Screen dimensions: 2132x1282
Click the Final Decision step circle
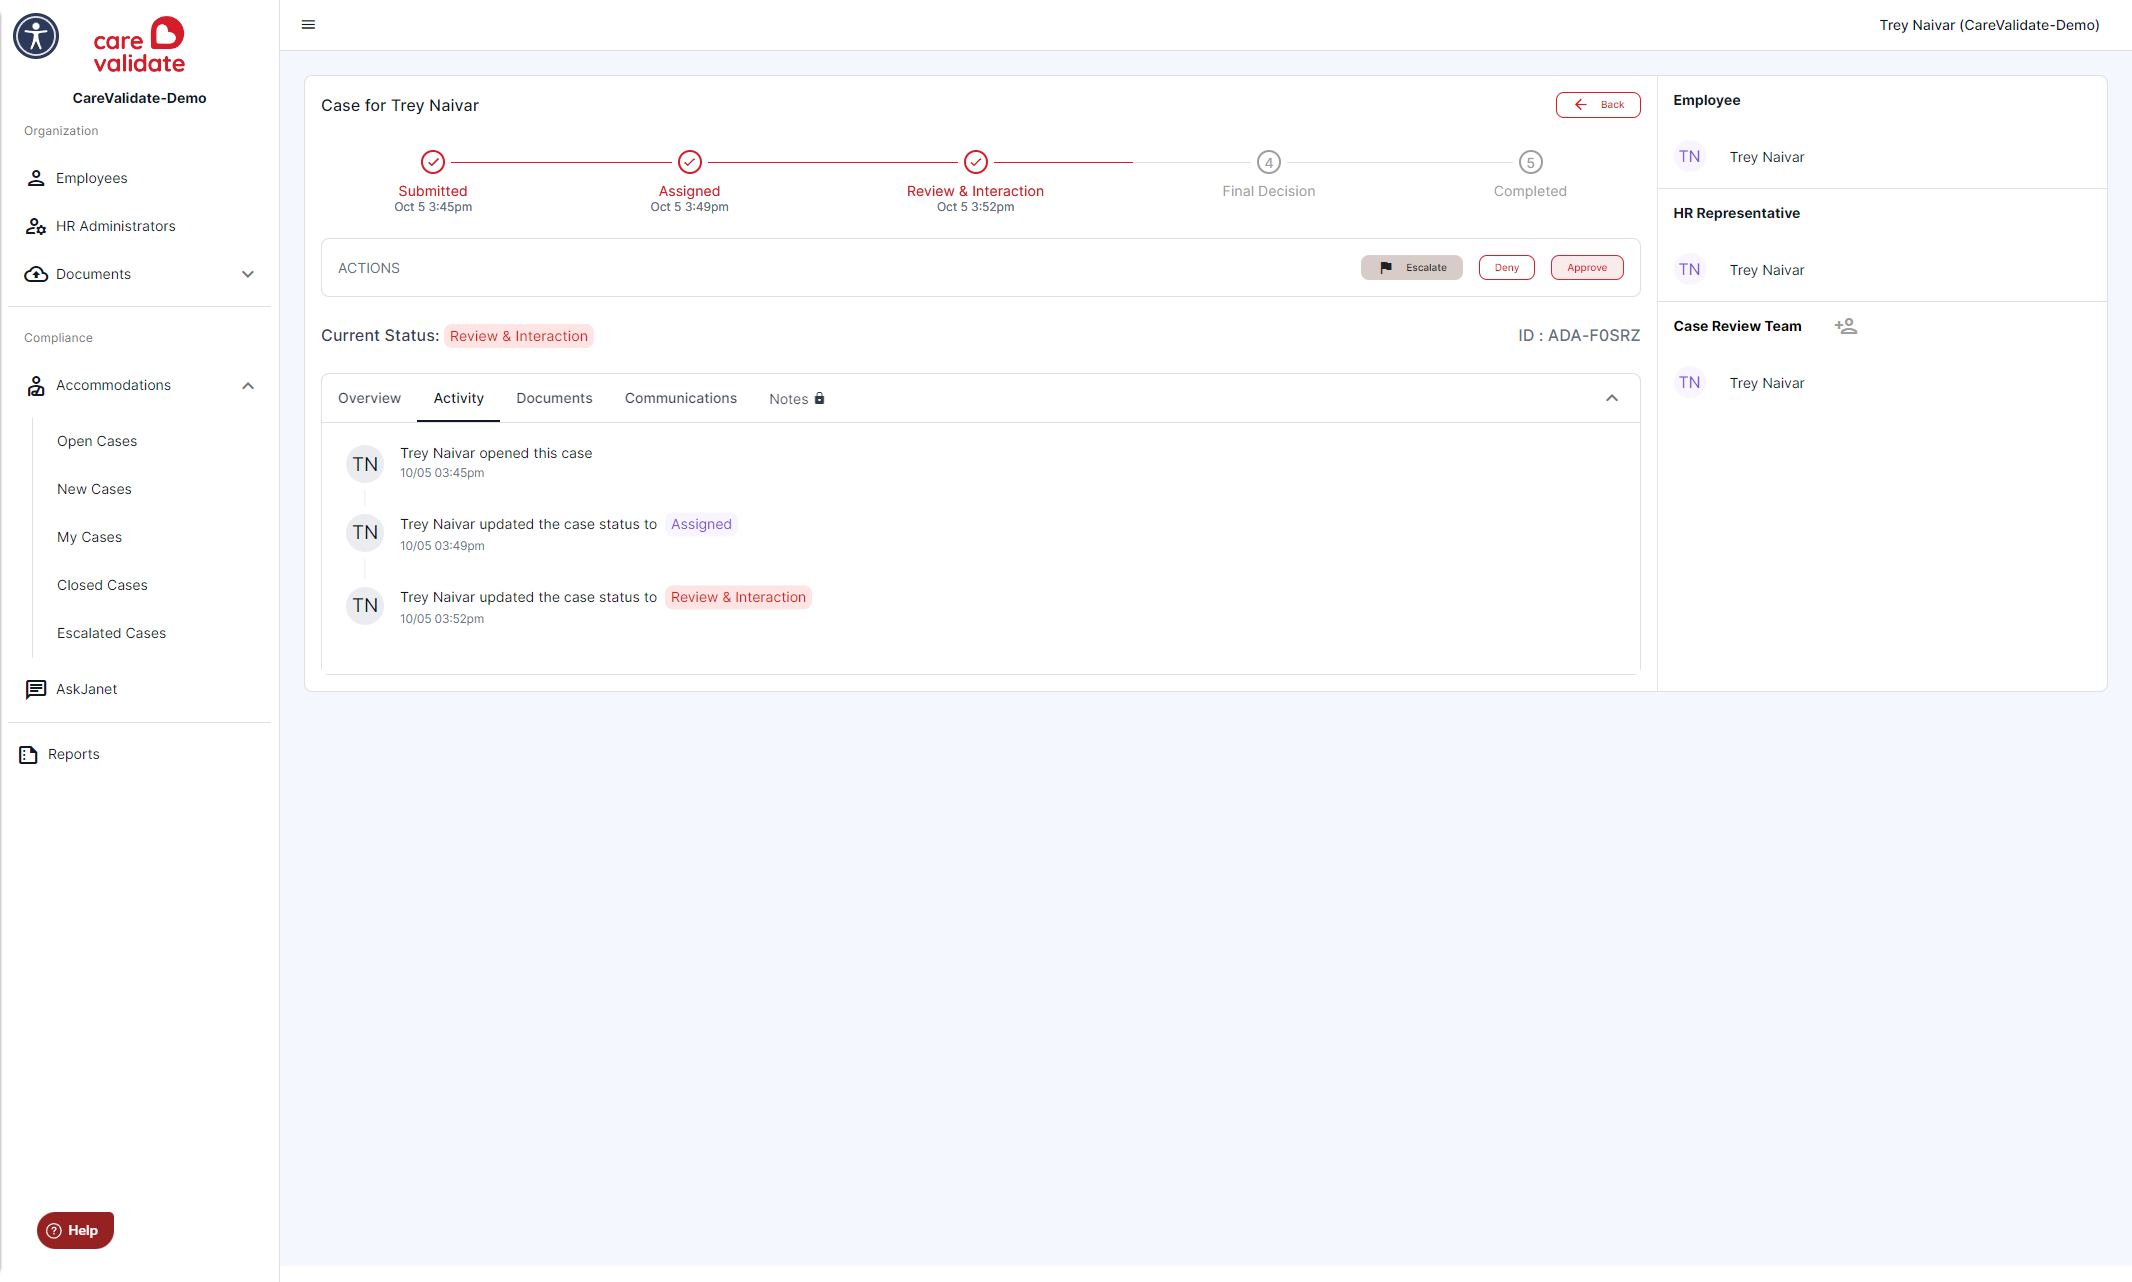[1269, 162]
